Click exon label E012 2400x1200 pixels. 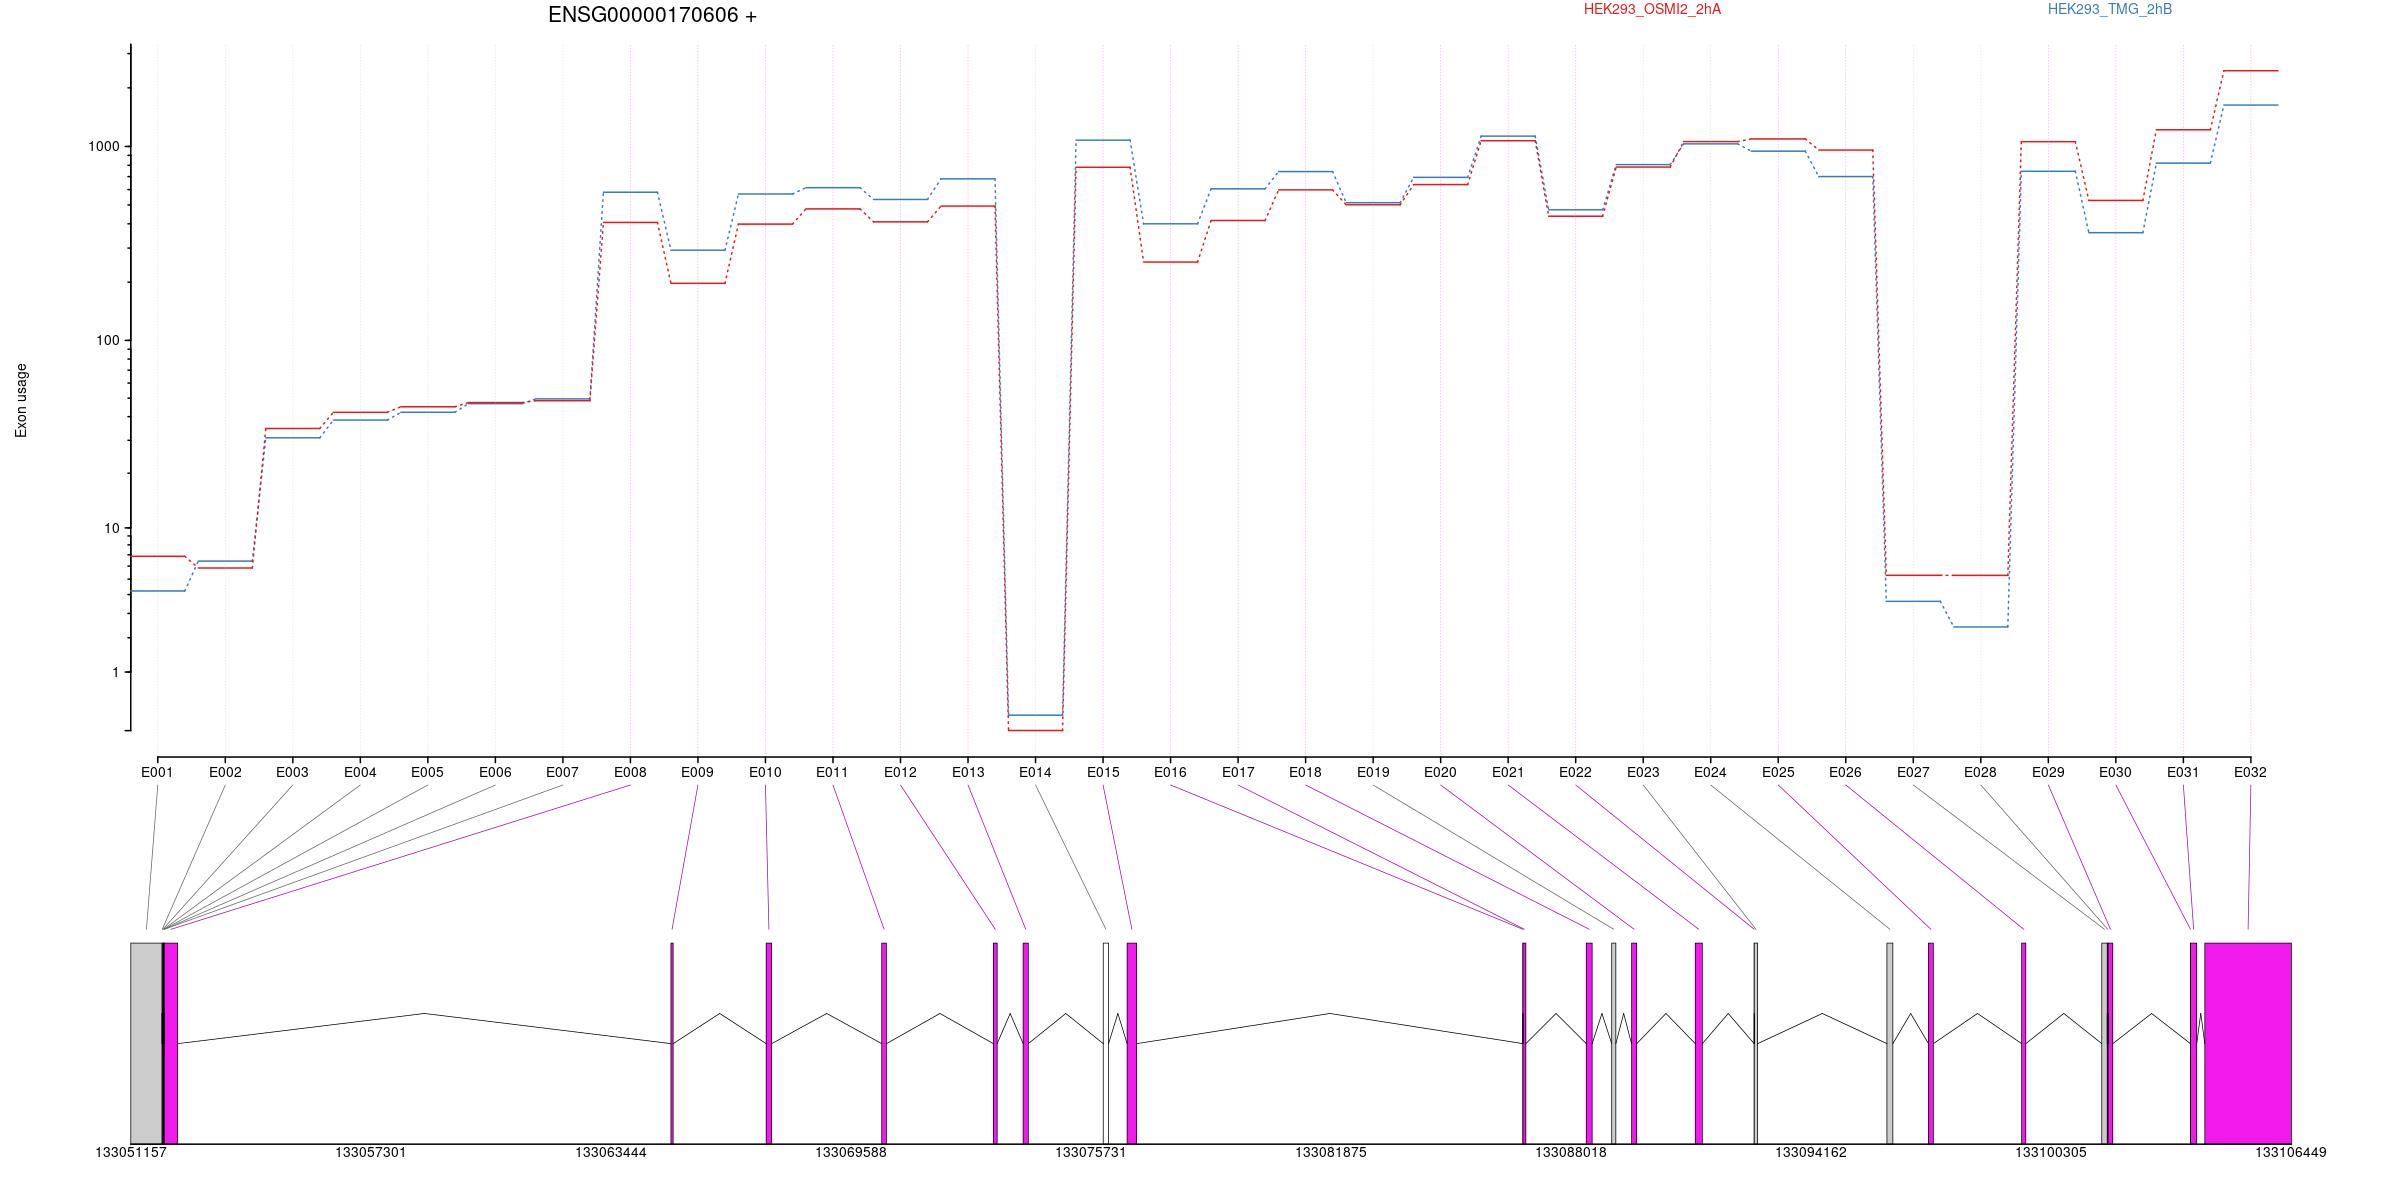pyautogui.click(x=900, y=772)
